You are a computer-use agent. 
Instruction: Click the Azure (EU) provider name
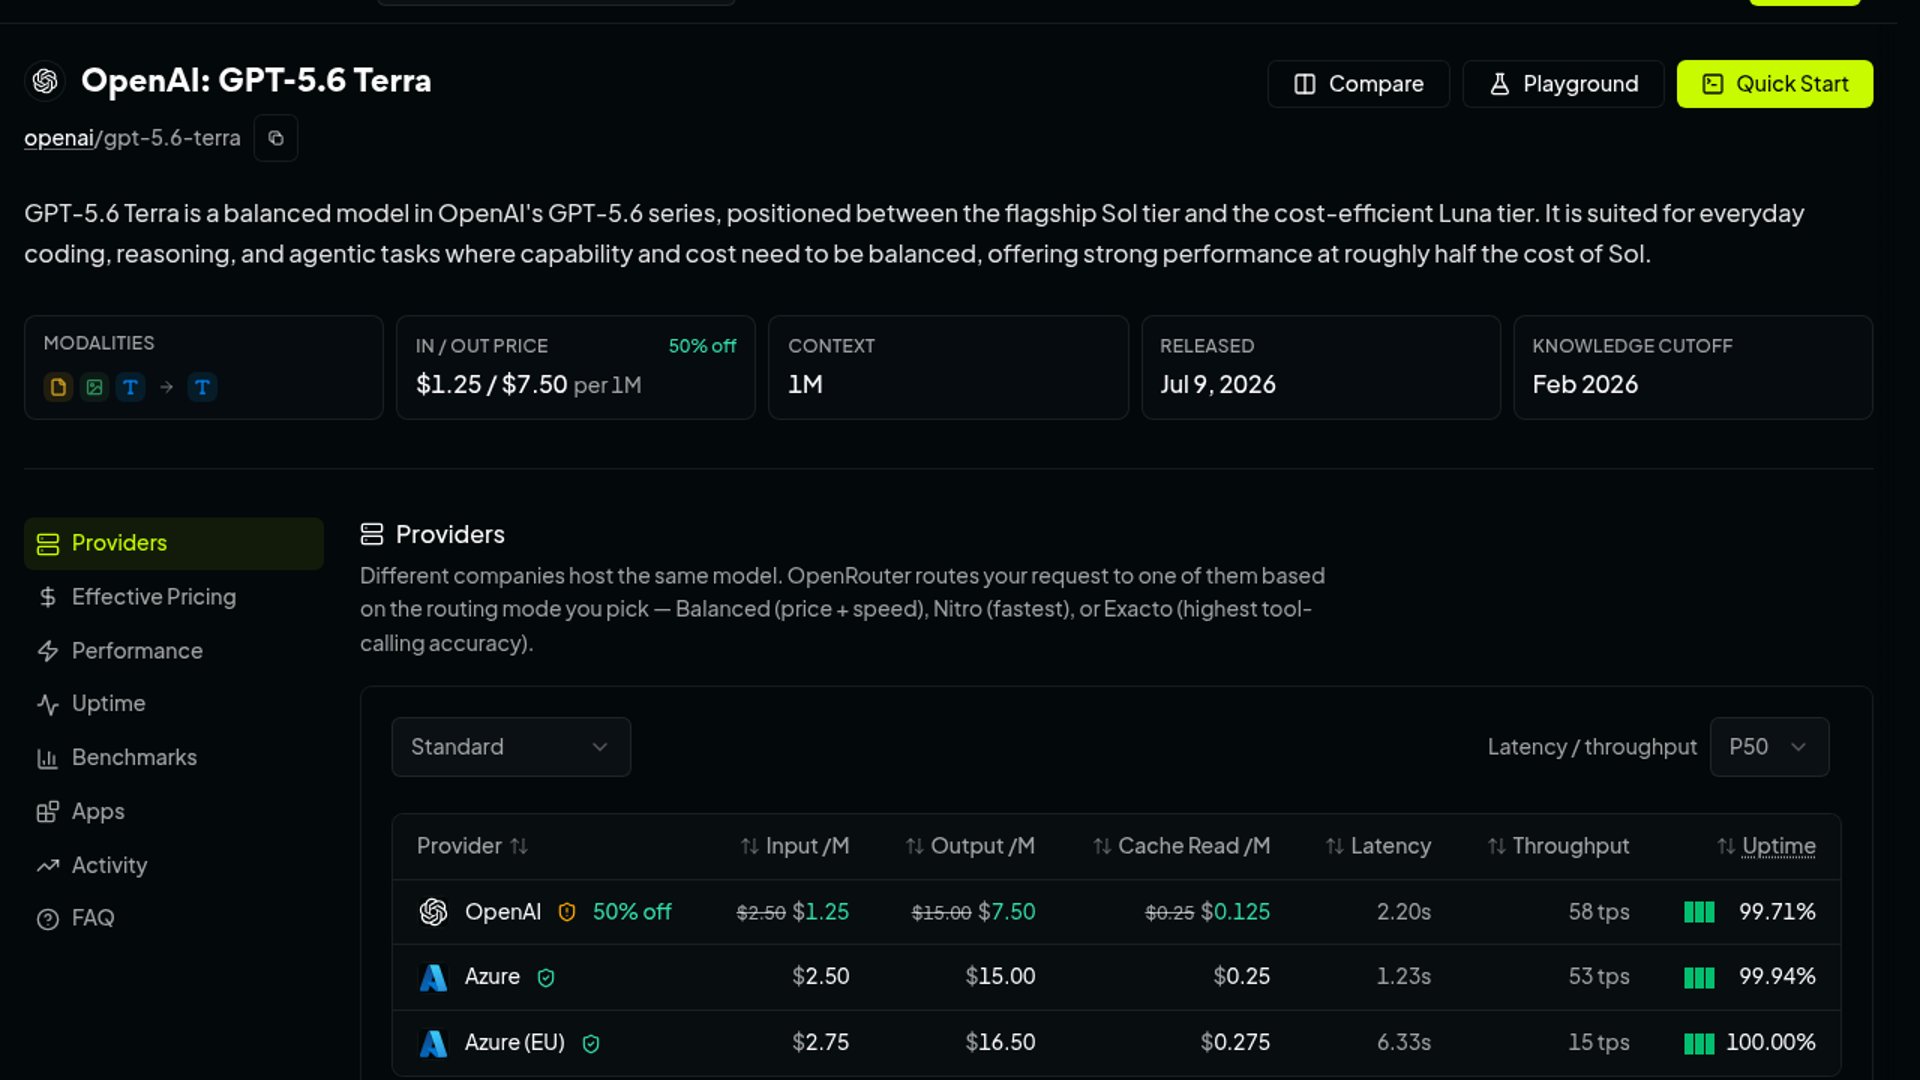[515, 1042]
